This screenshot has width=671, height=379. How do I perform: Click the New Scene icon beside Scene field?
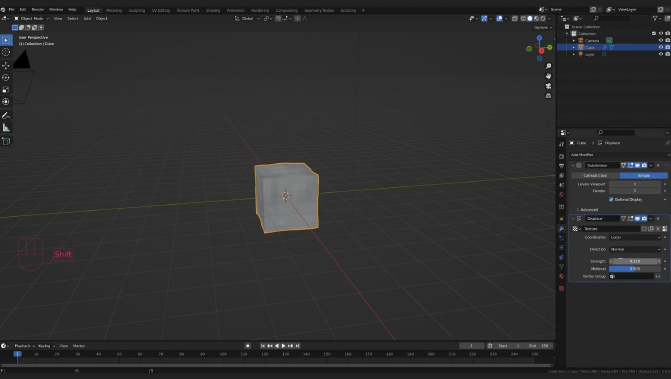[593, 9]
